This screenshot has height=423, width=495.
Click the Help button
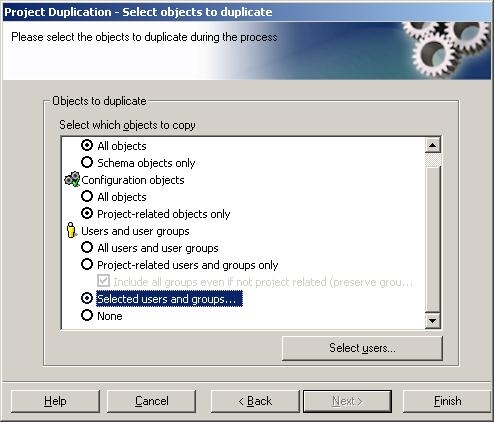tap(55, 401)
